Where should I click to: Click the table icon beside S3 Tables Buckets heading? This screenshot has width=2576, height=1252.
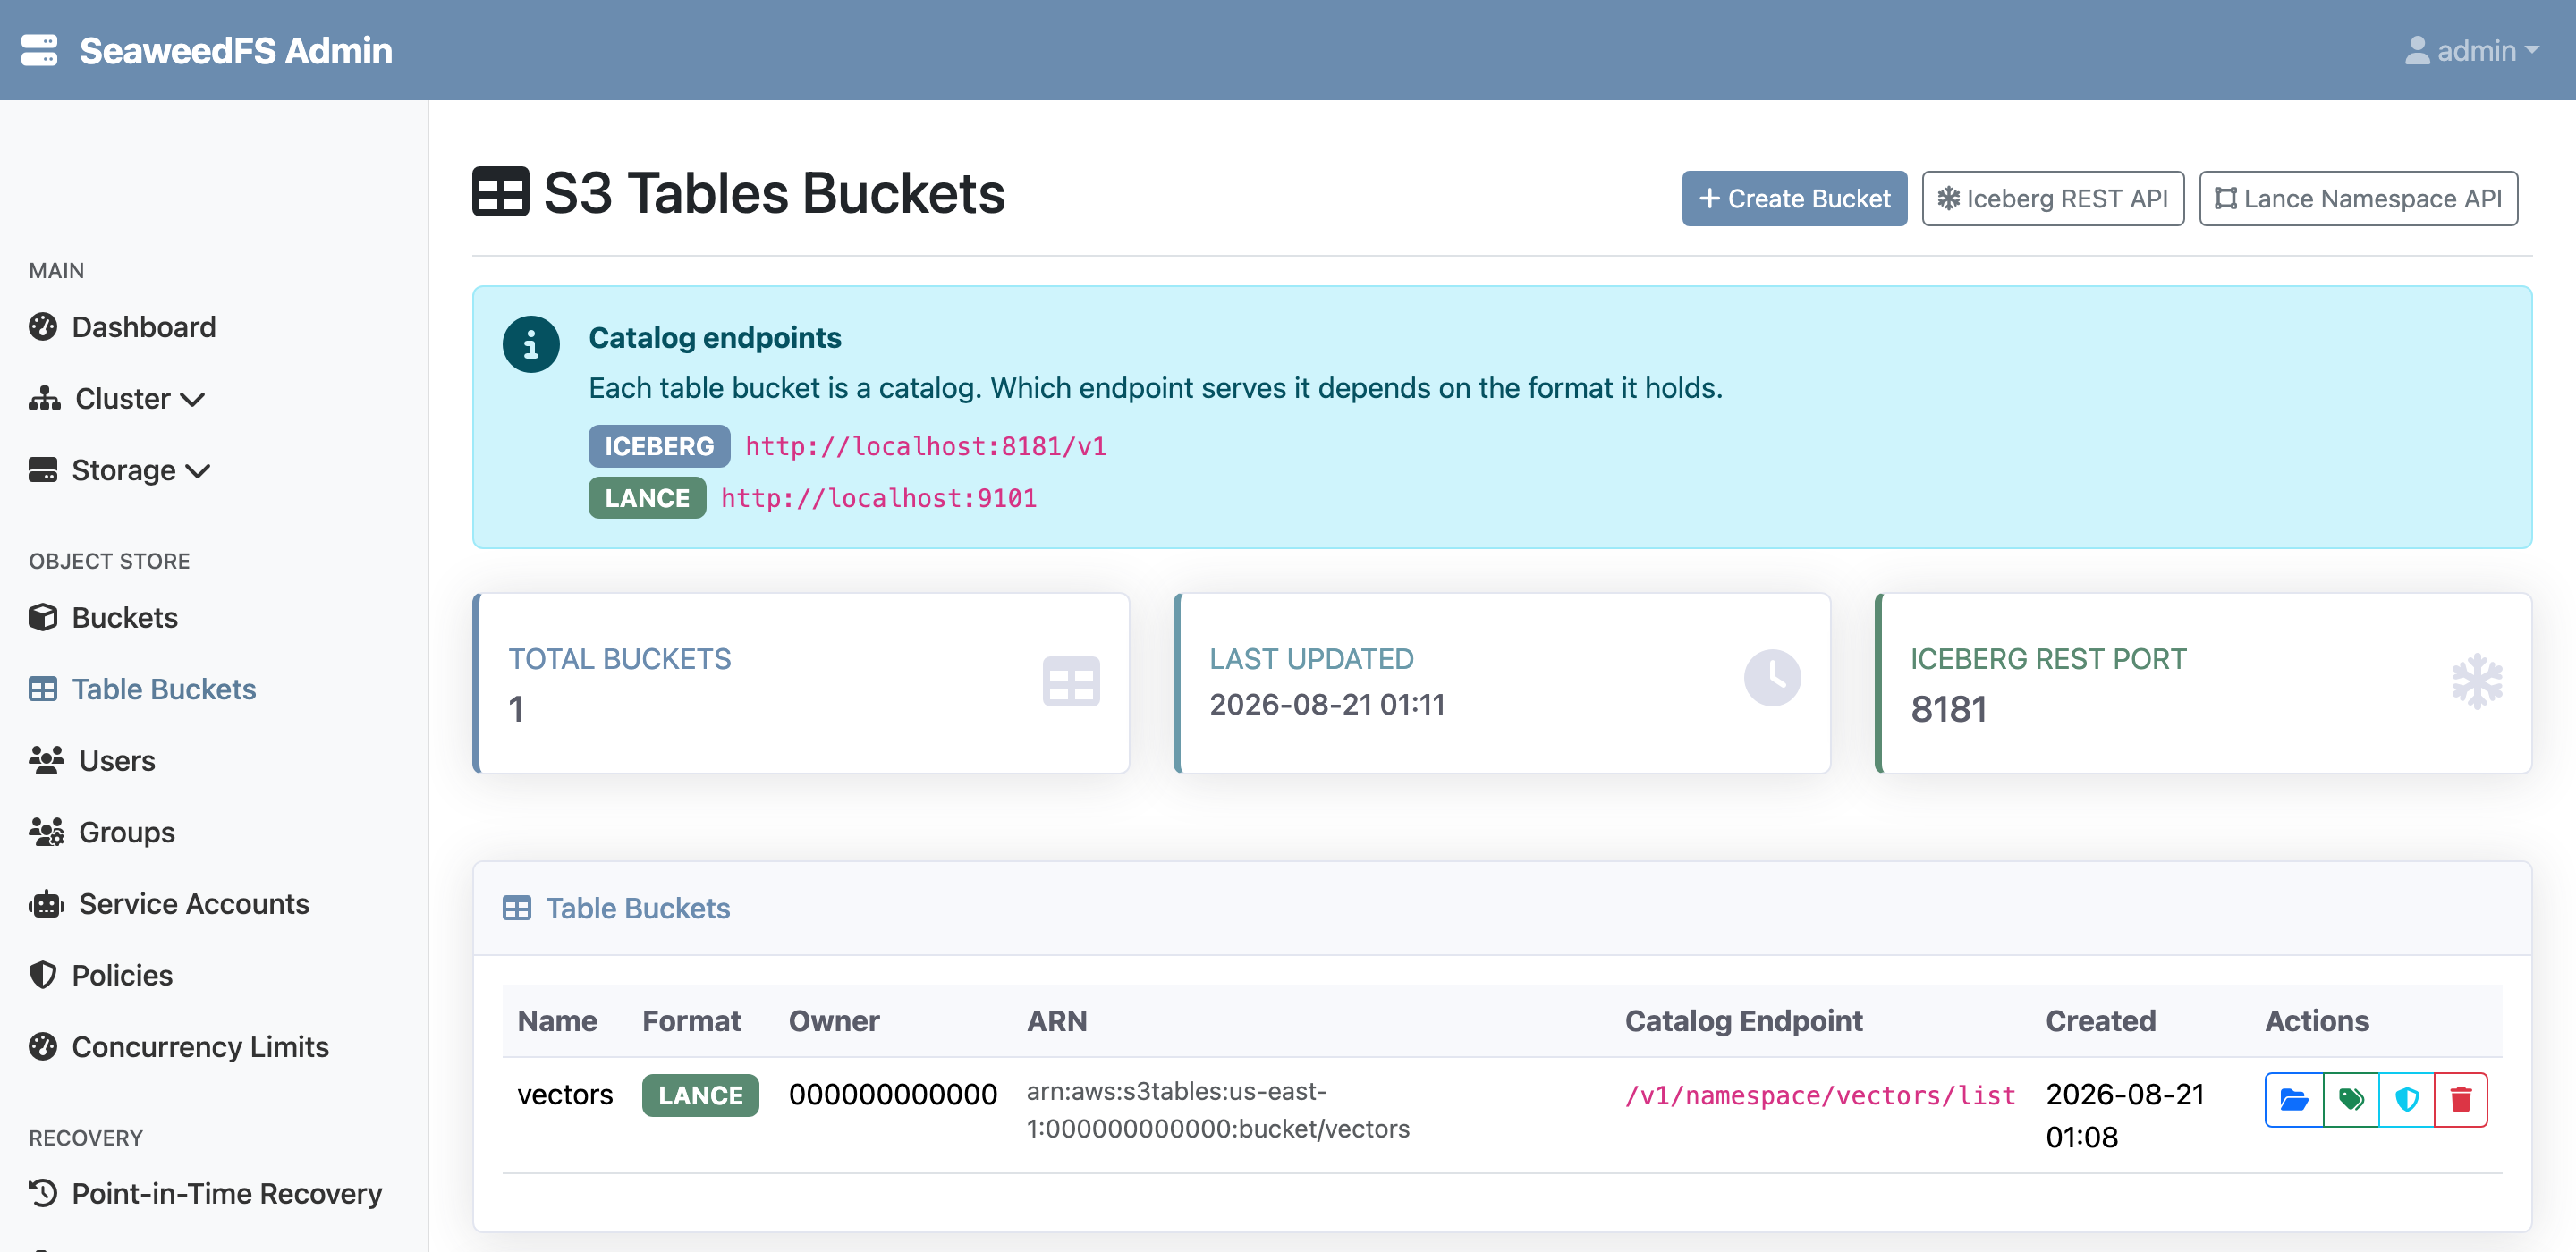[500, 192]
